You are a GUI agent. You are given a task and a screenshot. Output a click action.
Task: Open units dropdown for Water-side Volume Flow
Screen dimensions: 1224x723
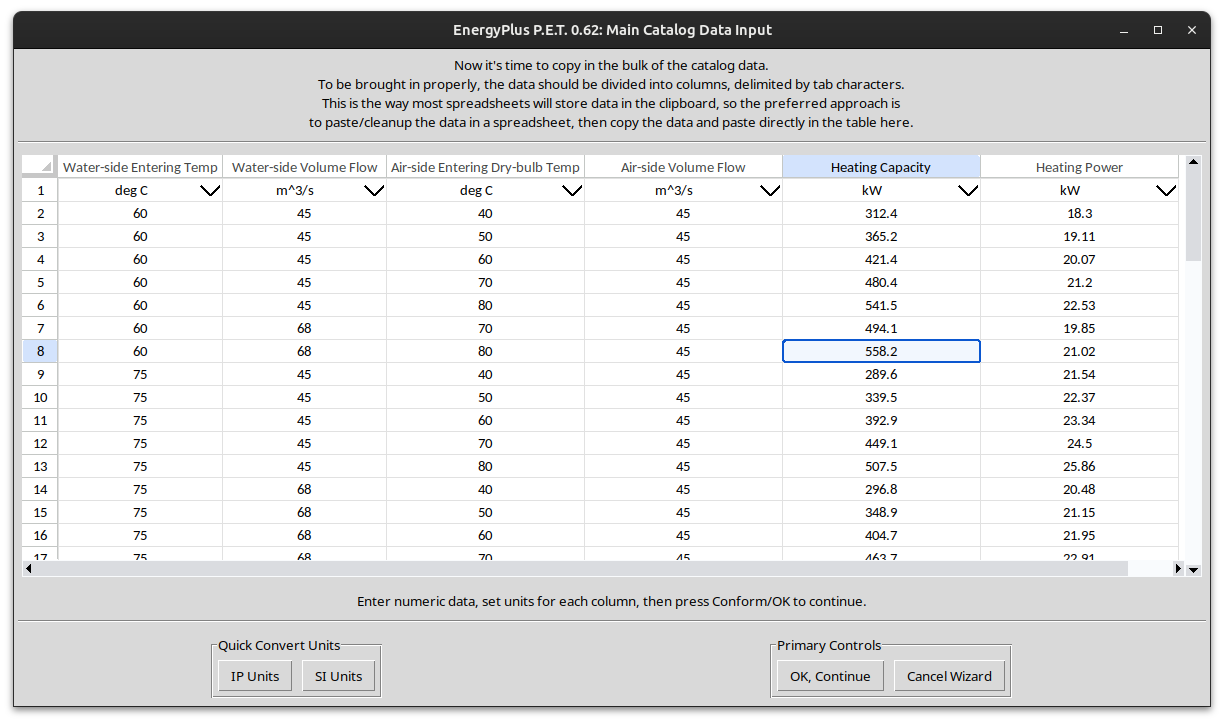pyautogui.click(x=374, y=191)
